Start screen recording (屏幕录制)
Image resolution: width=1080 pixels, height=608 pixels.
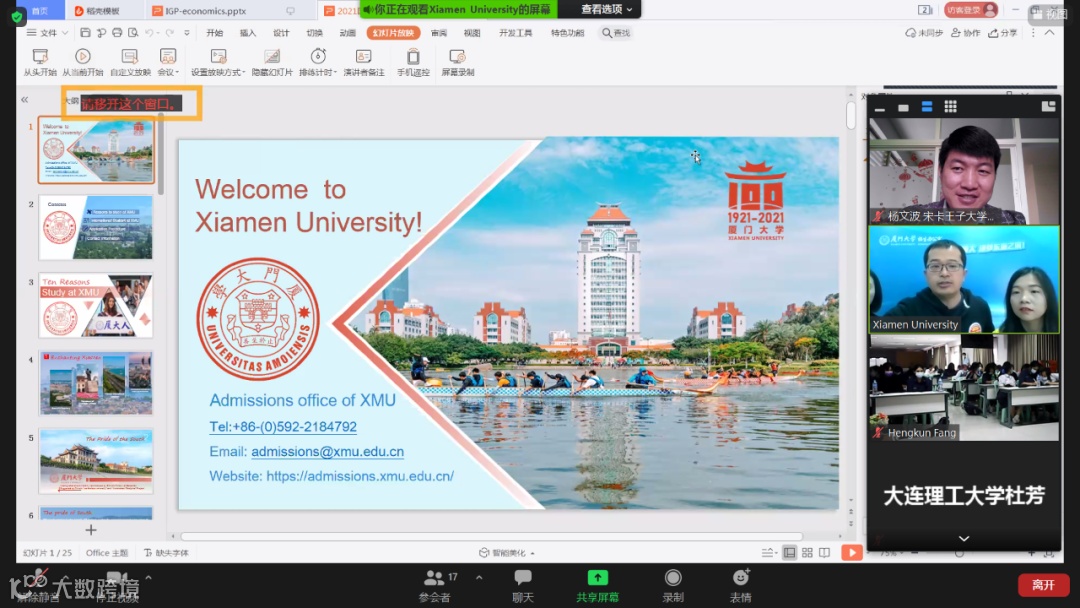click(457, 62)
